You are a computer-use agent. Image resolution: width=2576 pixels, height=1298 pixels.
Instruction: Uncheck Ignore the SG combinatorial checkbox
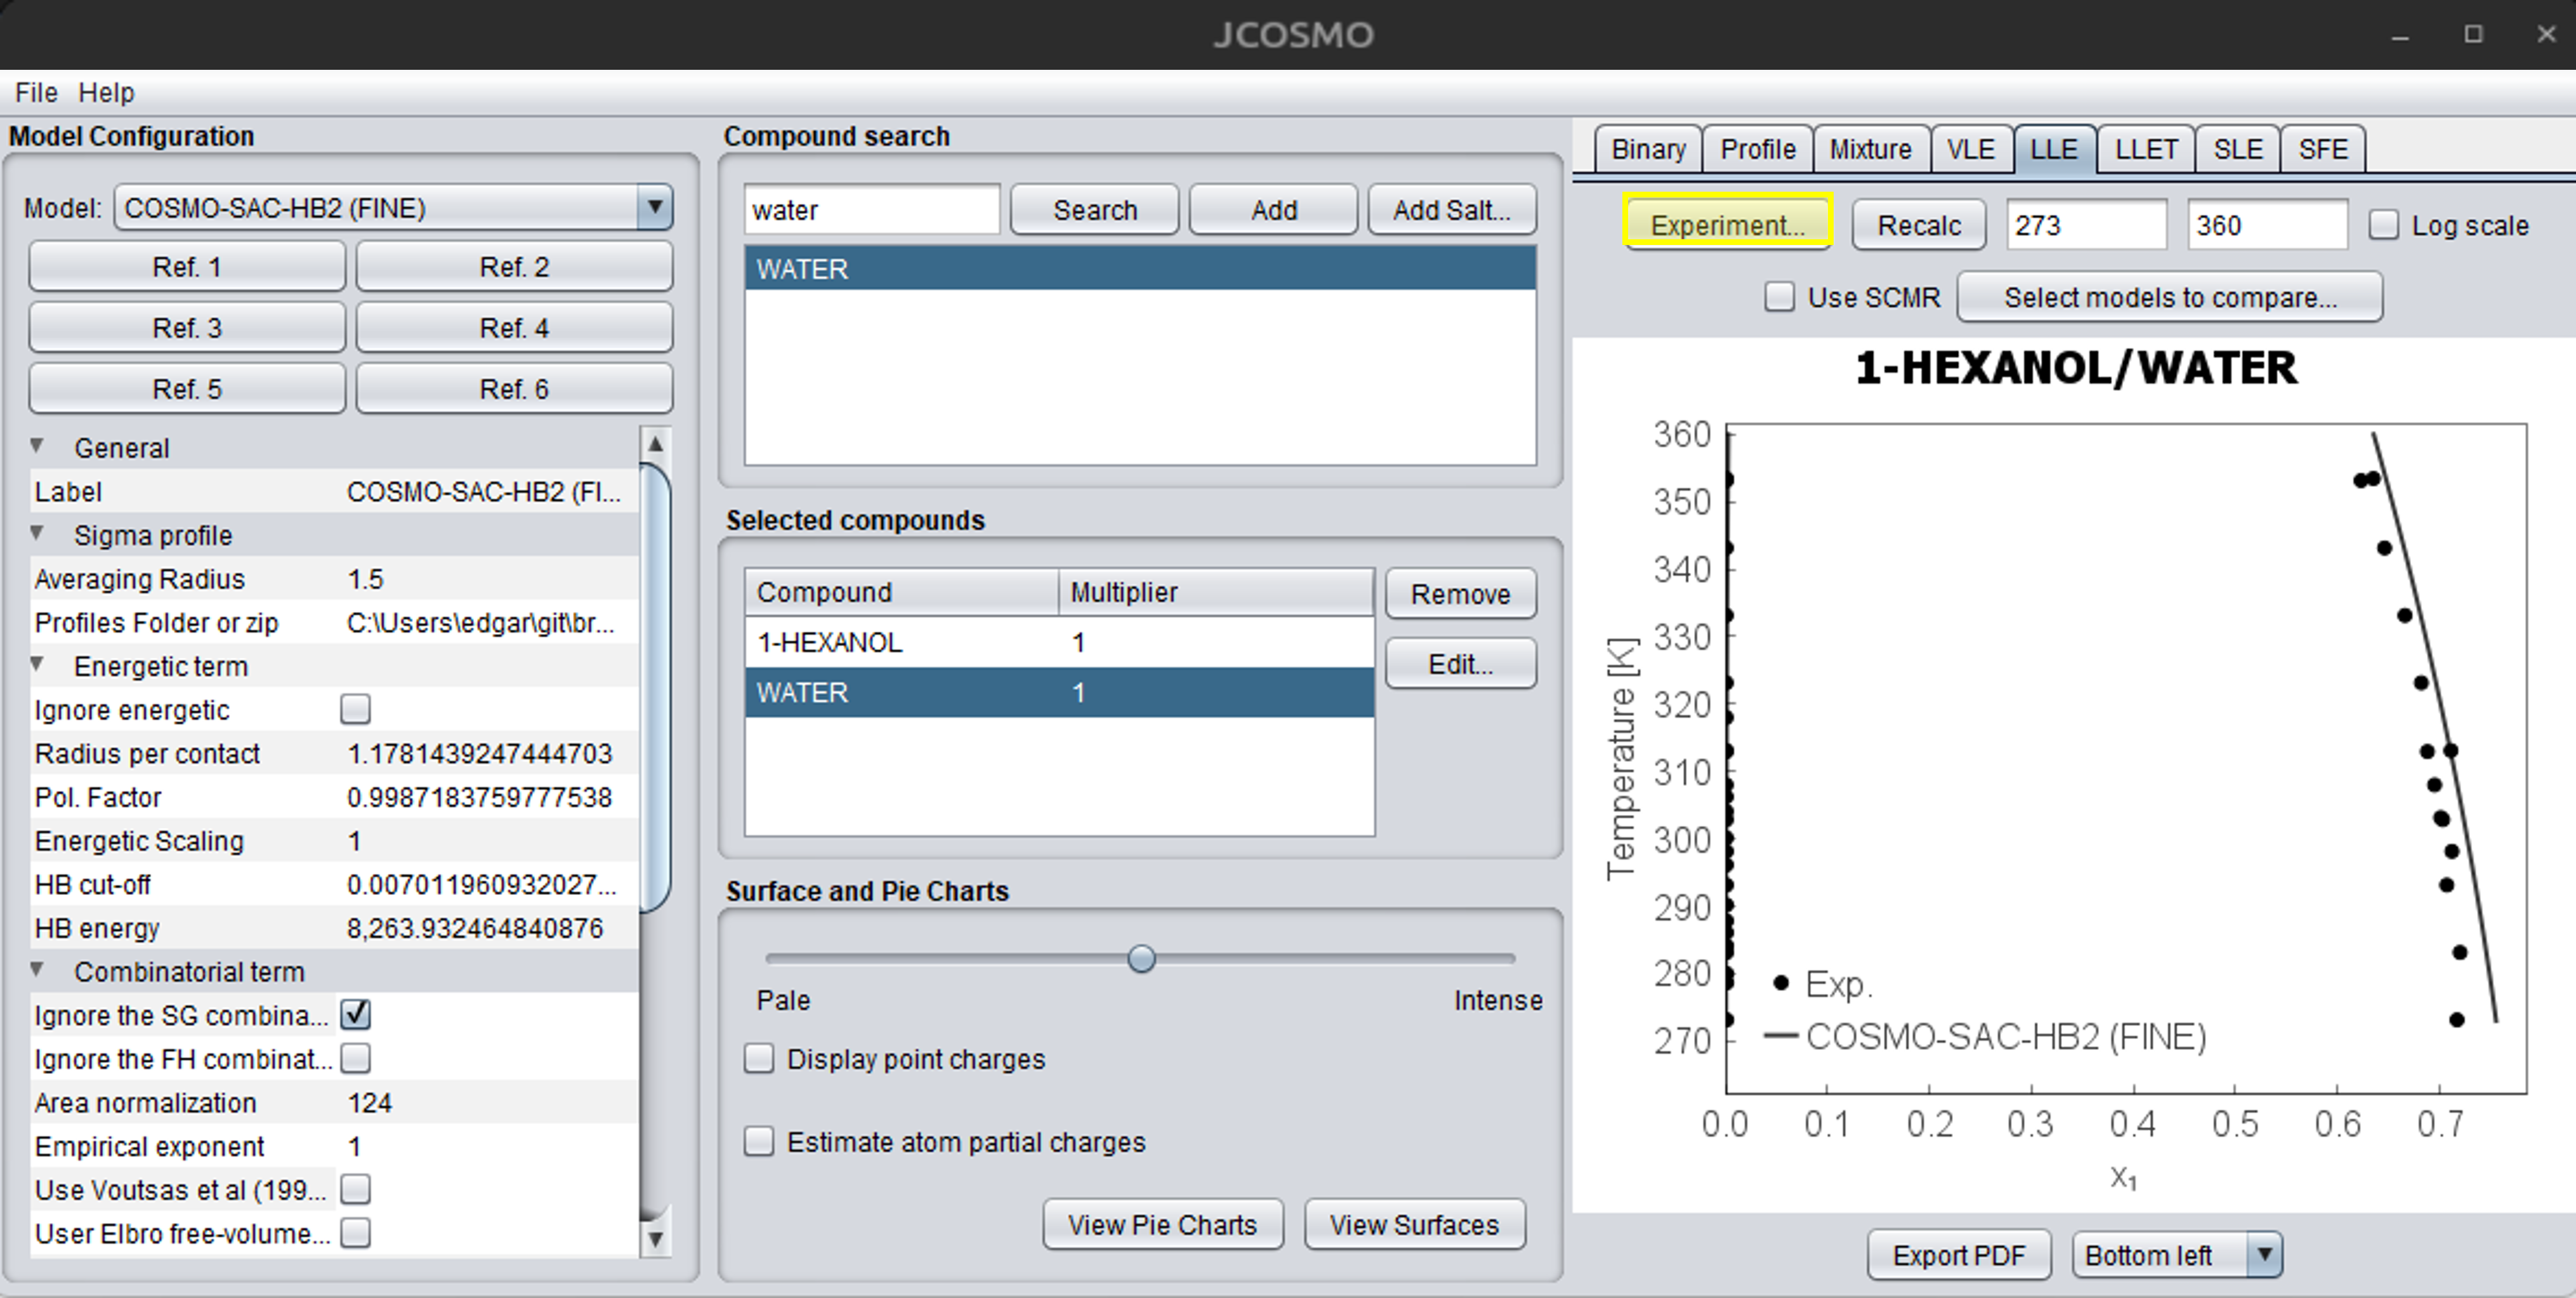(x=355, y=1014)
